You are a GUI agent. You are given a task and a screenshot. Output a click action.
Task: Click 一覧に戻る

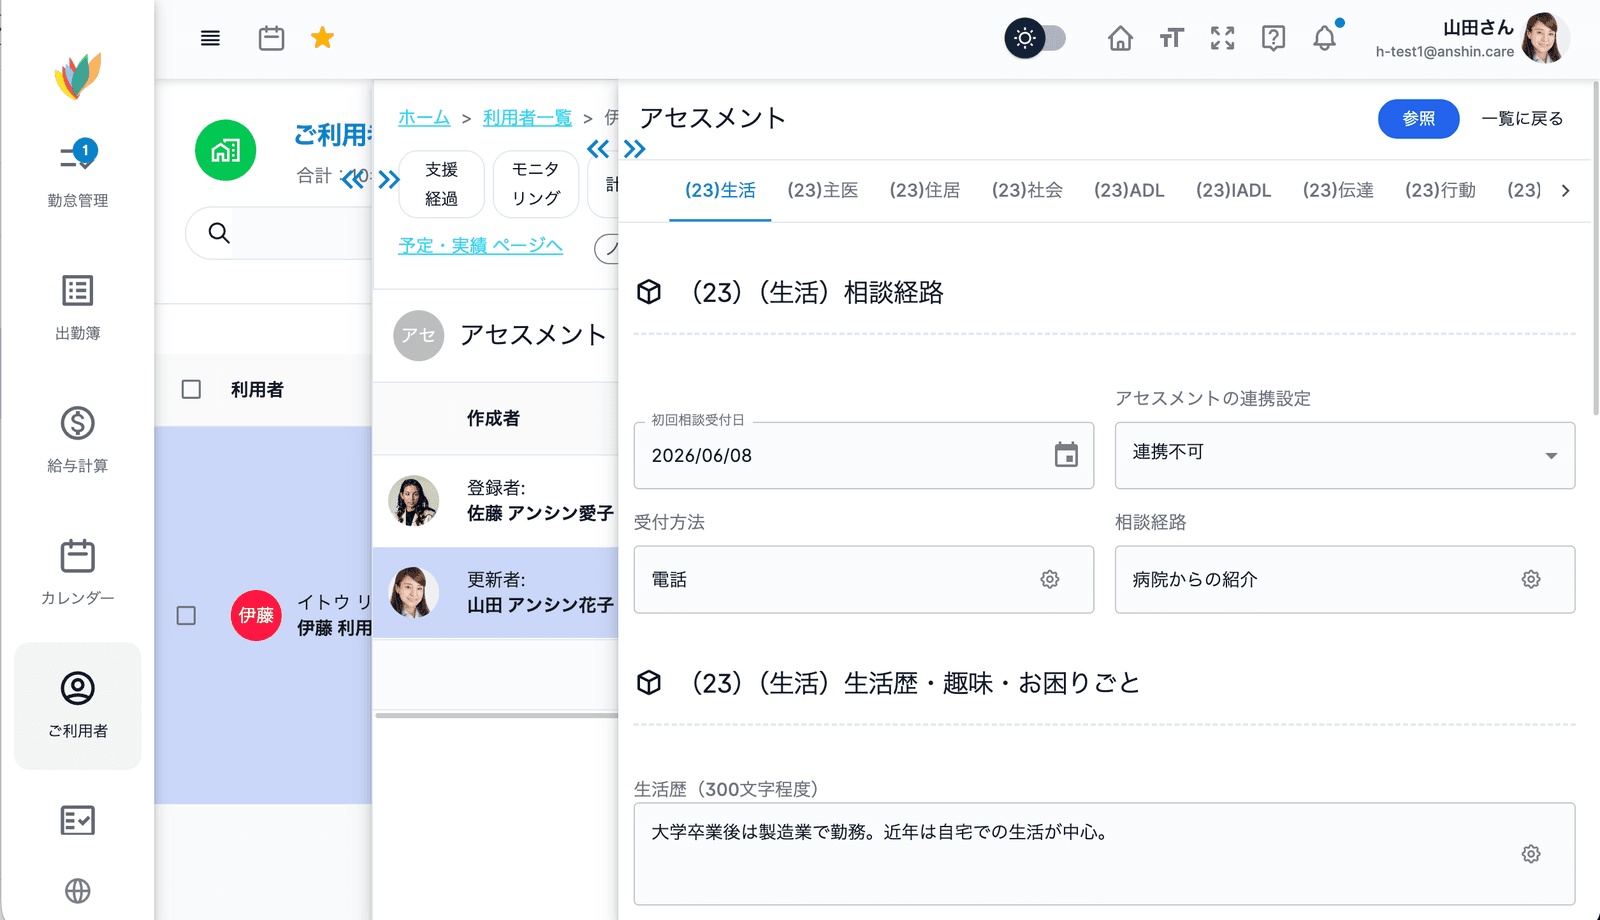point(1522,119)
